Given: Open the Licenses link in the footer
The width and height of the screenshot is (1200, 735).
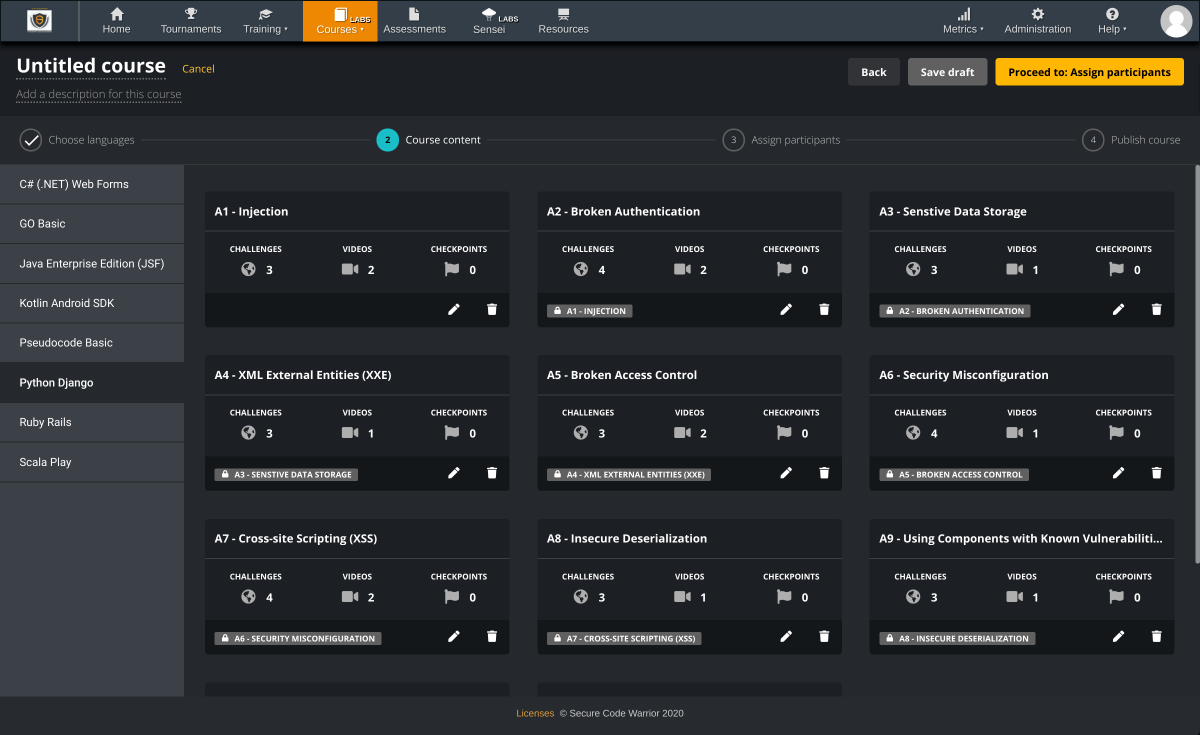Looking at the screenshot, I should 535,713.
